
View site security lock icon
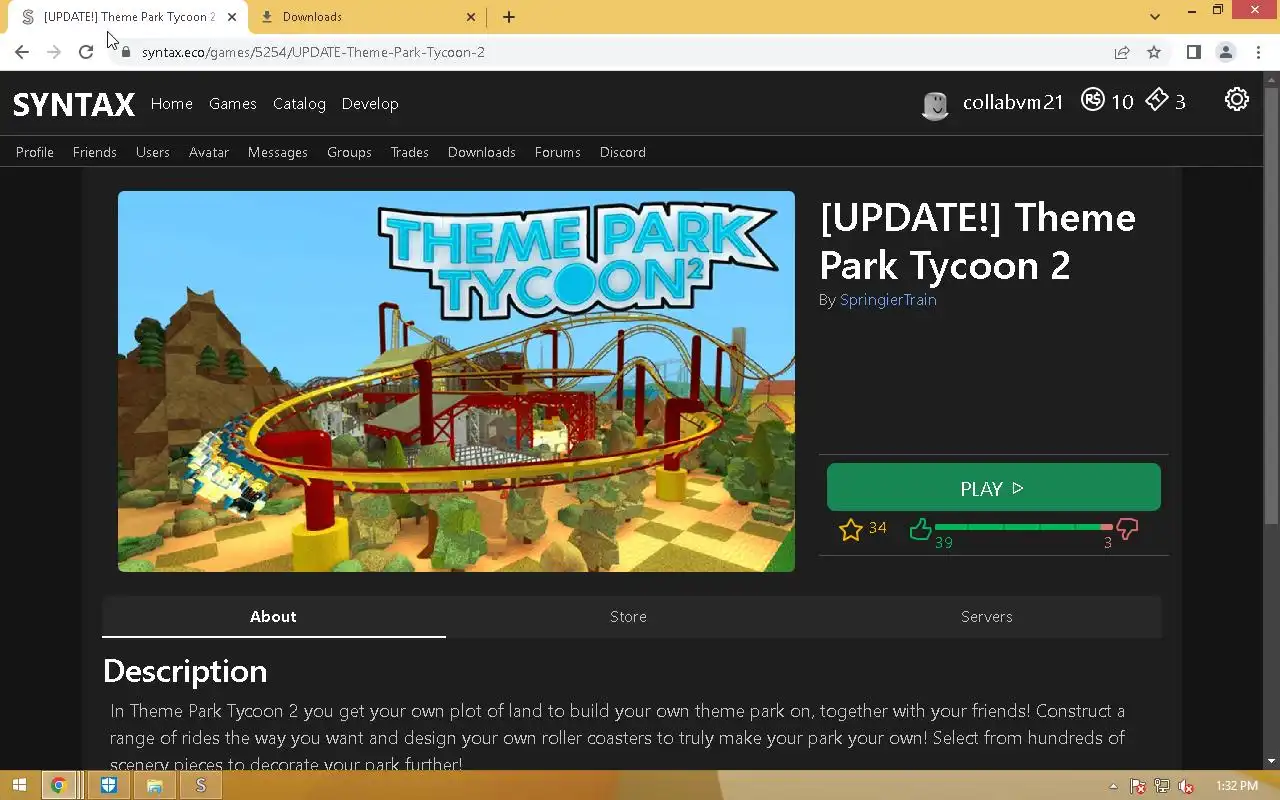point(126,52)
